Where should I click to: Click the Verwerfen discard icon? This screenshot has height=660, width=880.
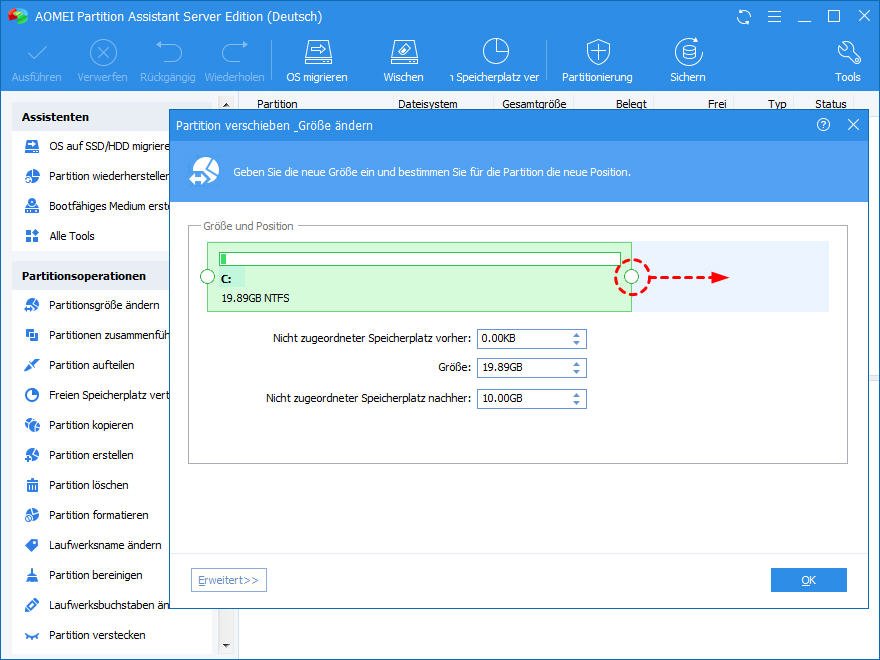click(x=103, y=53)
